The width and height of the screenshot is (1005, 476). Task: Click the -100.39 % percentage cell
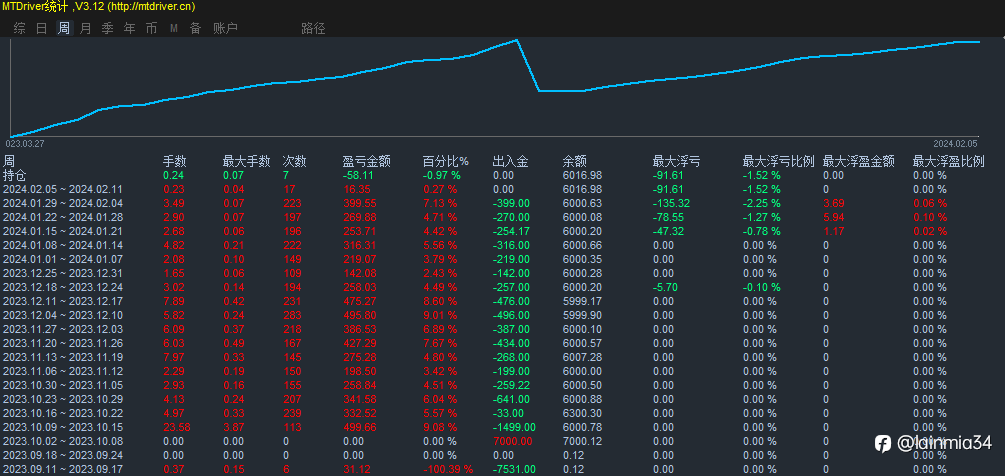pyautogui.click(x=448, y=469)
